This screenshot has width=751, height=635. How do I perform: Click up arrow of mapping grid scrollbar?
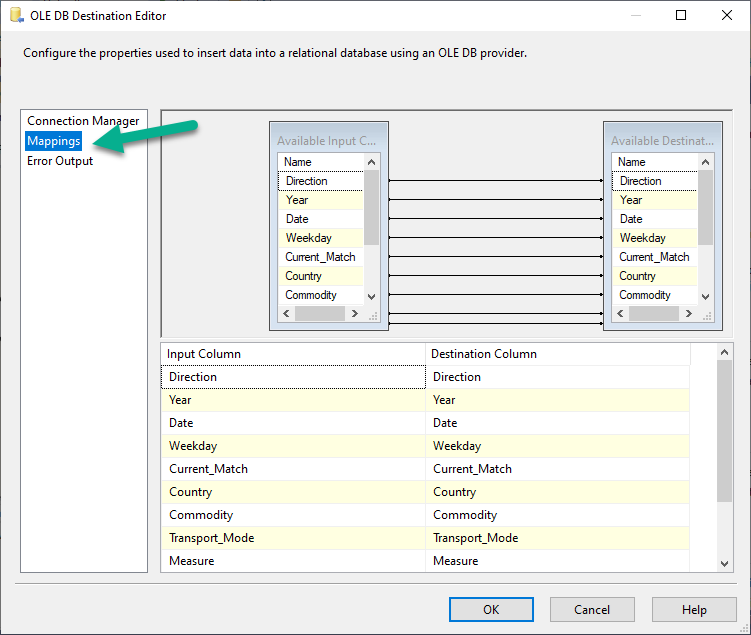tap(724, 352)
